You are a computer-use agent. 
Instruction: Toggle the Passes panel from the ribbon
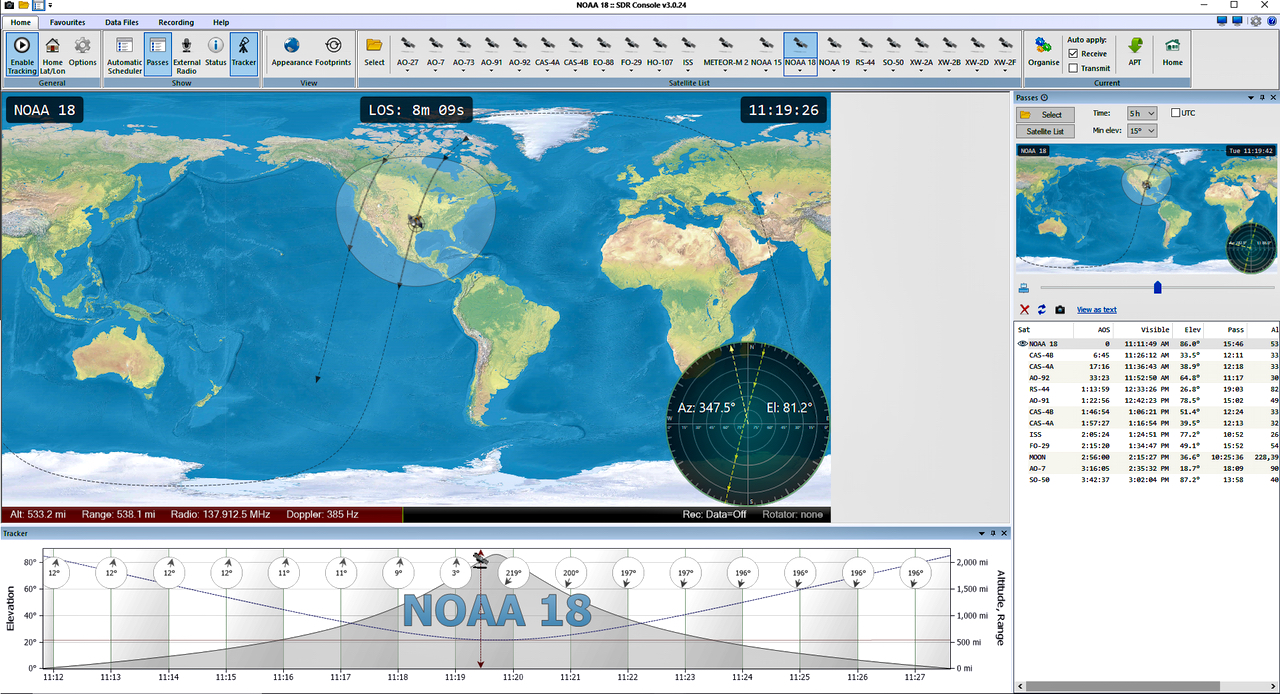(157, 53)
